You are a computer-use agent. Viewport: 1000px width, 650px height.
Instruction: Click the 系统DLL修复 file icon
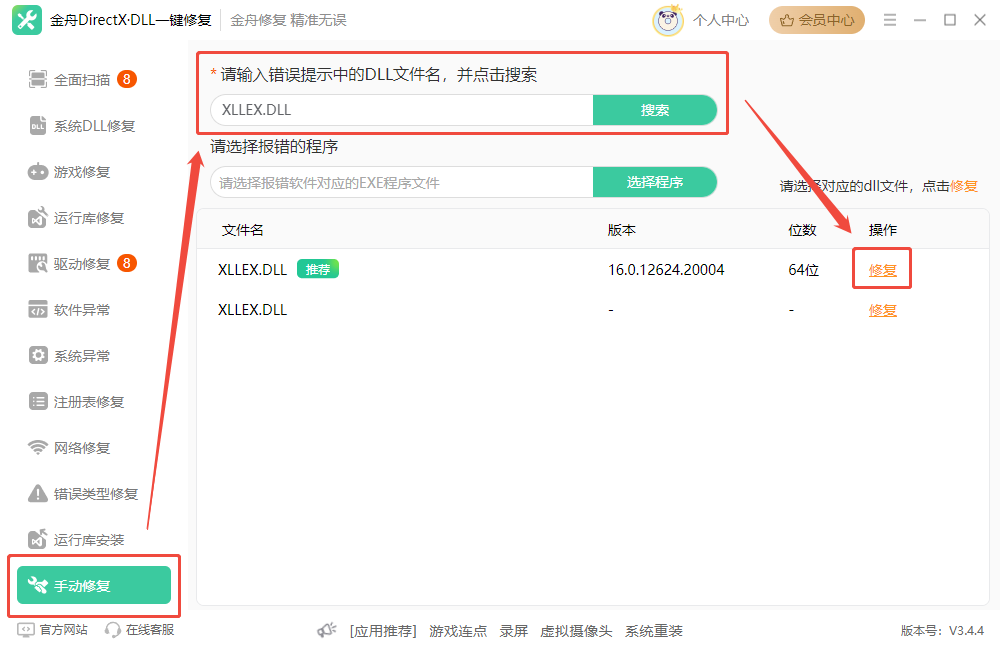pyautogui.click(x=38, y=126)
